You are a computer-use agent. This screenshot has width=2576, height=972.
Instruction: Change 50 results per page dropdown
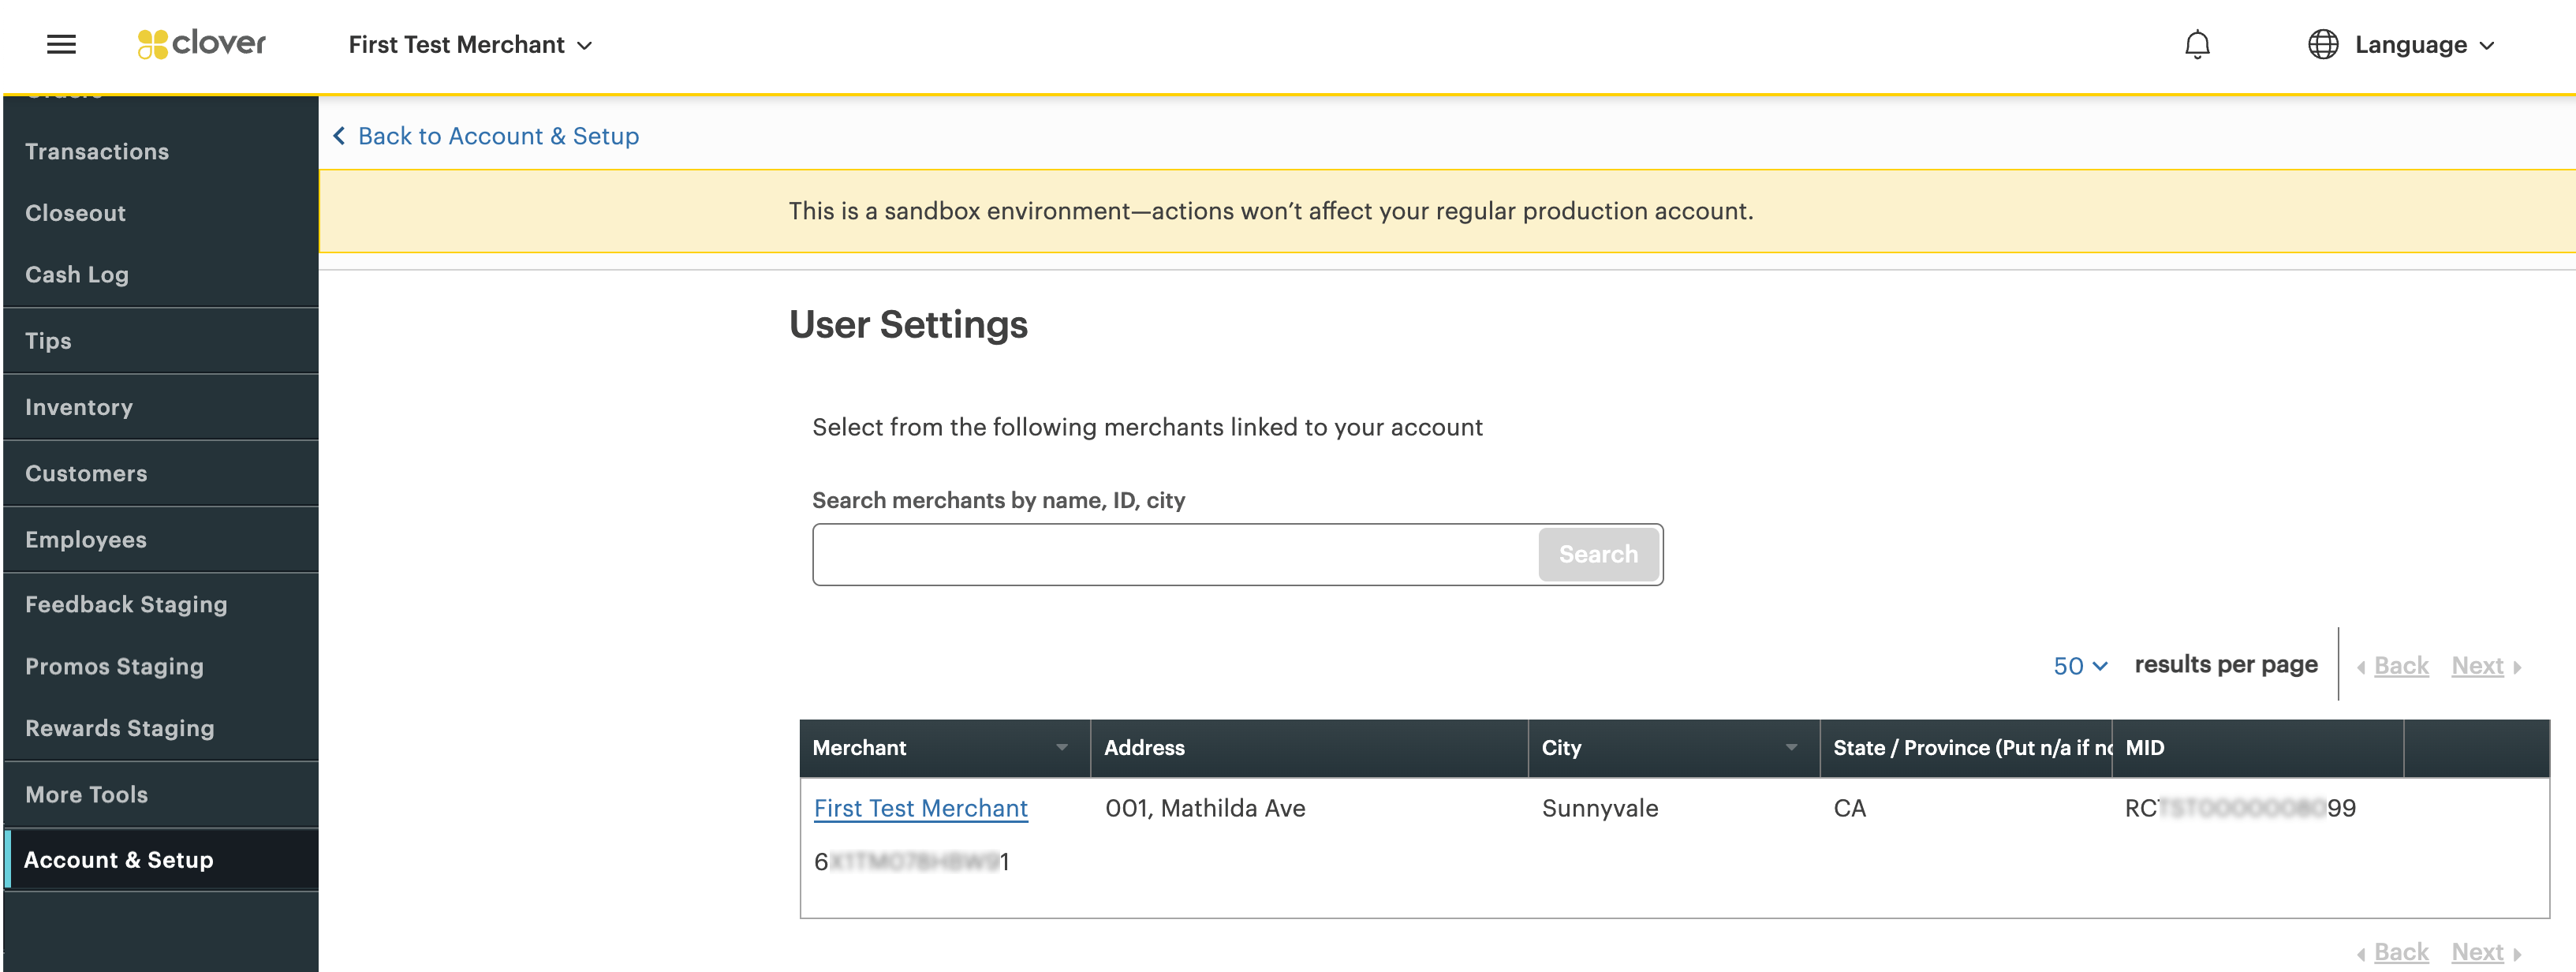pyautogui.click(x=2079, y=666)
